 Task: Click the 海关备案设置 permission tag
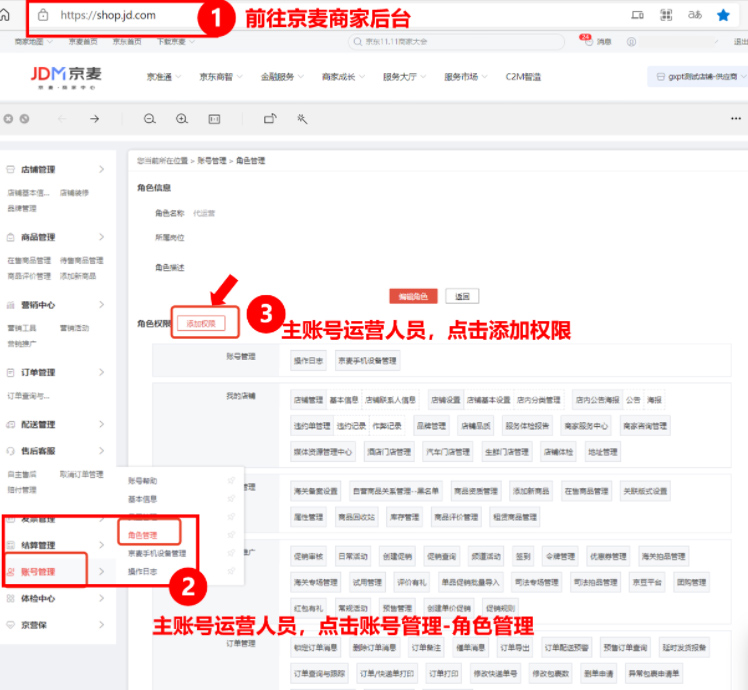[316, 491]
